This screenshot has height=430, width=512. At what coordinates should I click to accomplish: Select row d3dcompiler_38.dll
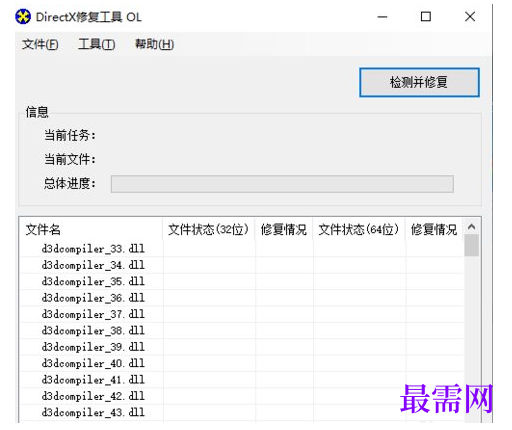coord(241,330)
